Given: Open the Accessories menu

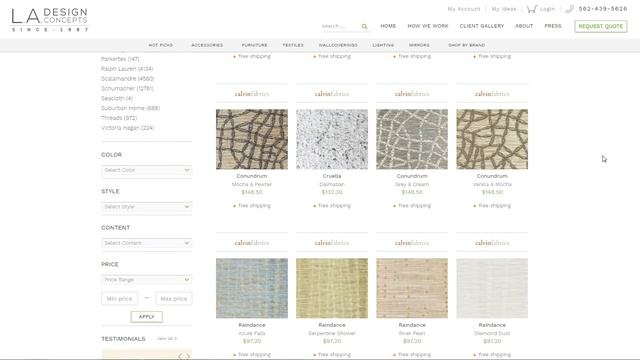Looking at the screenshot, I should (x=207, y=45).
